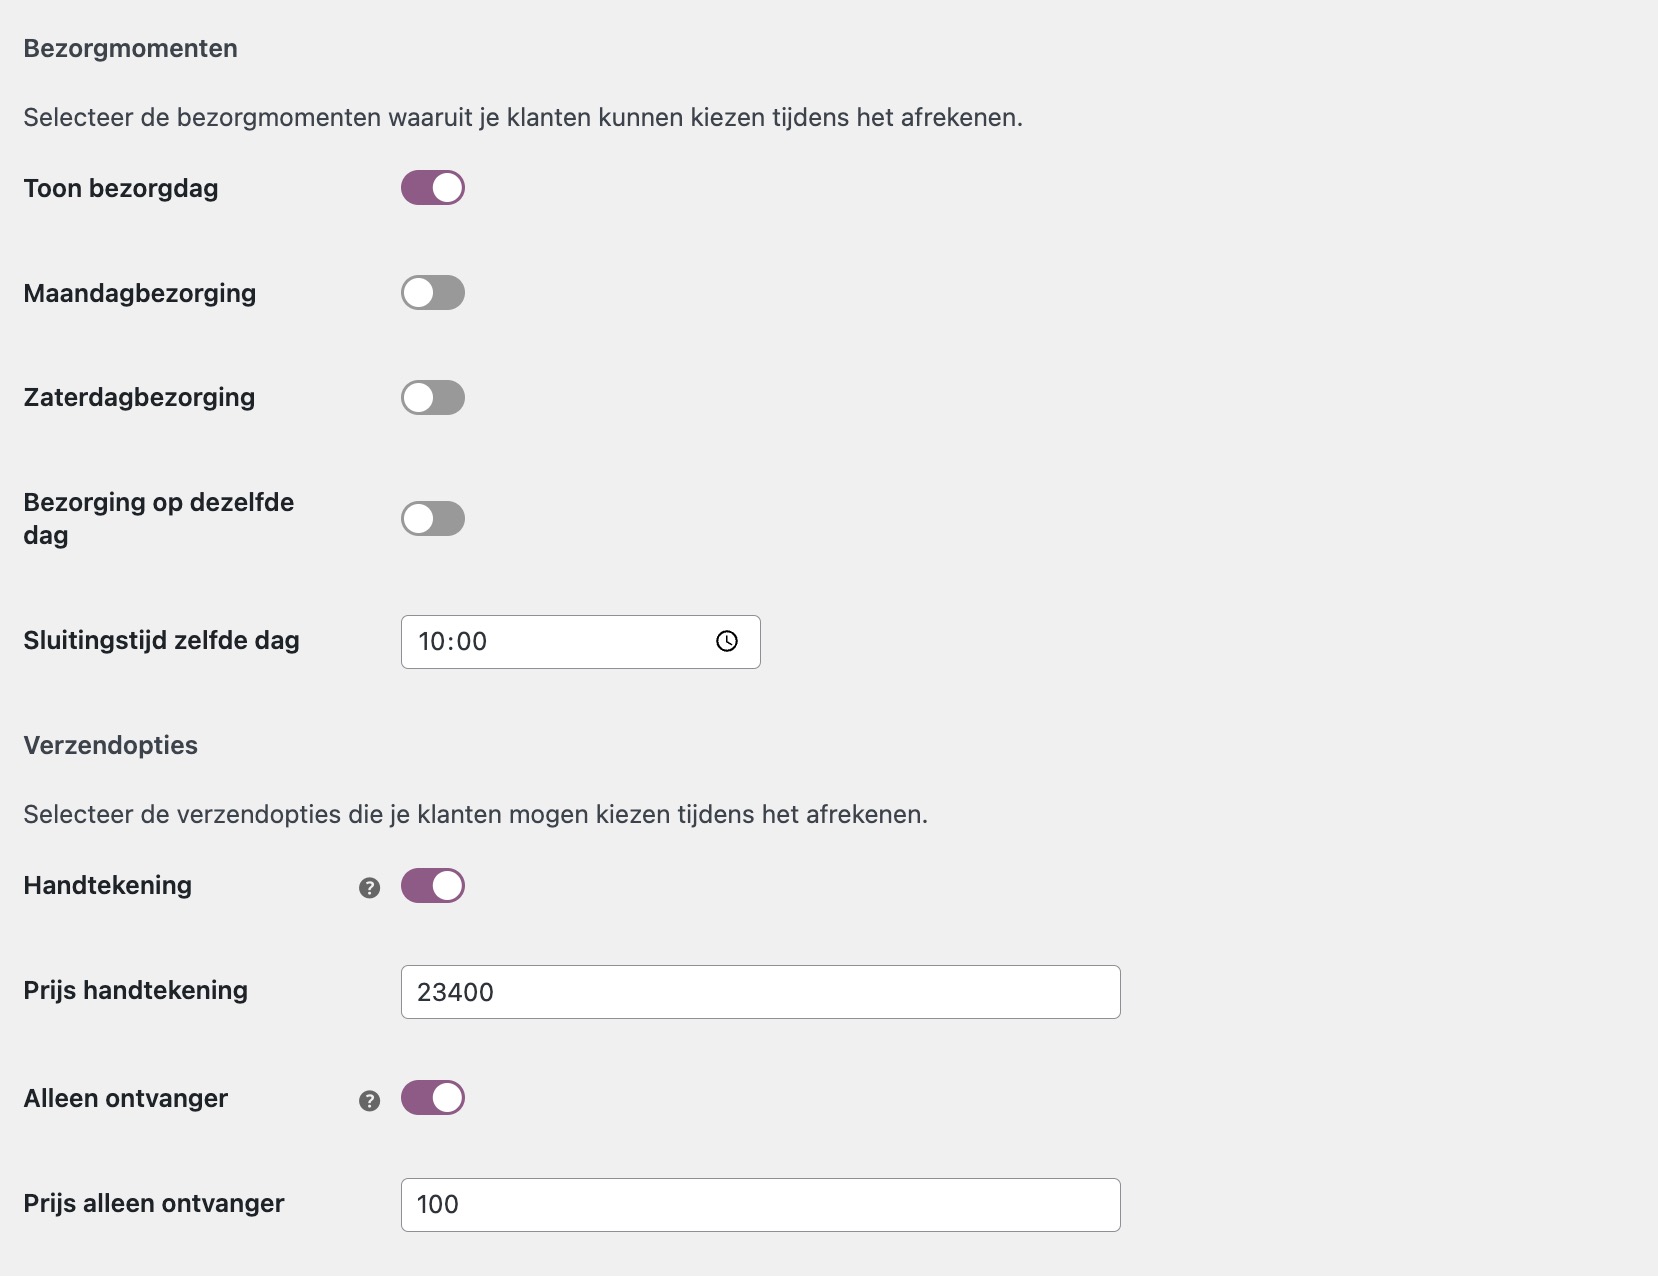
Task: Disable the Alleen ontvanger toggle
Action: point(432,1098)
